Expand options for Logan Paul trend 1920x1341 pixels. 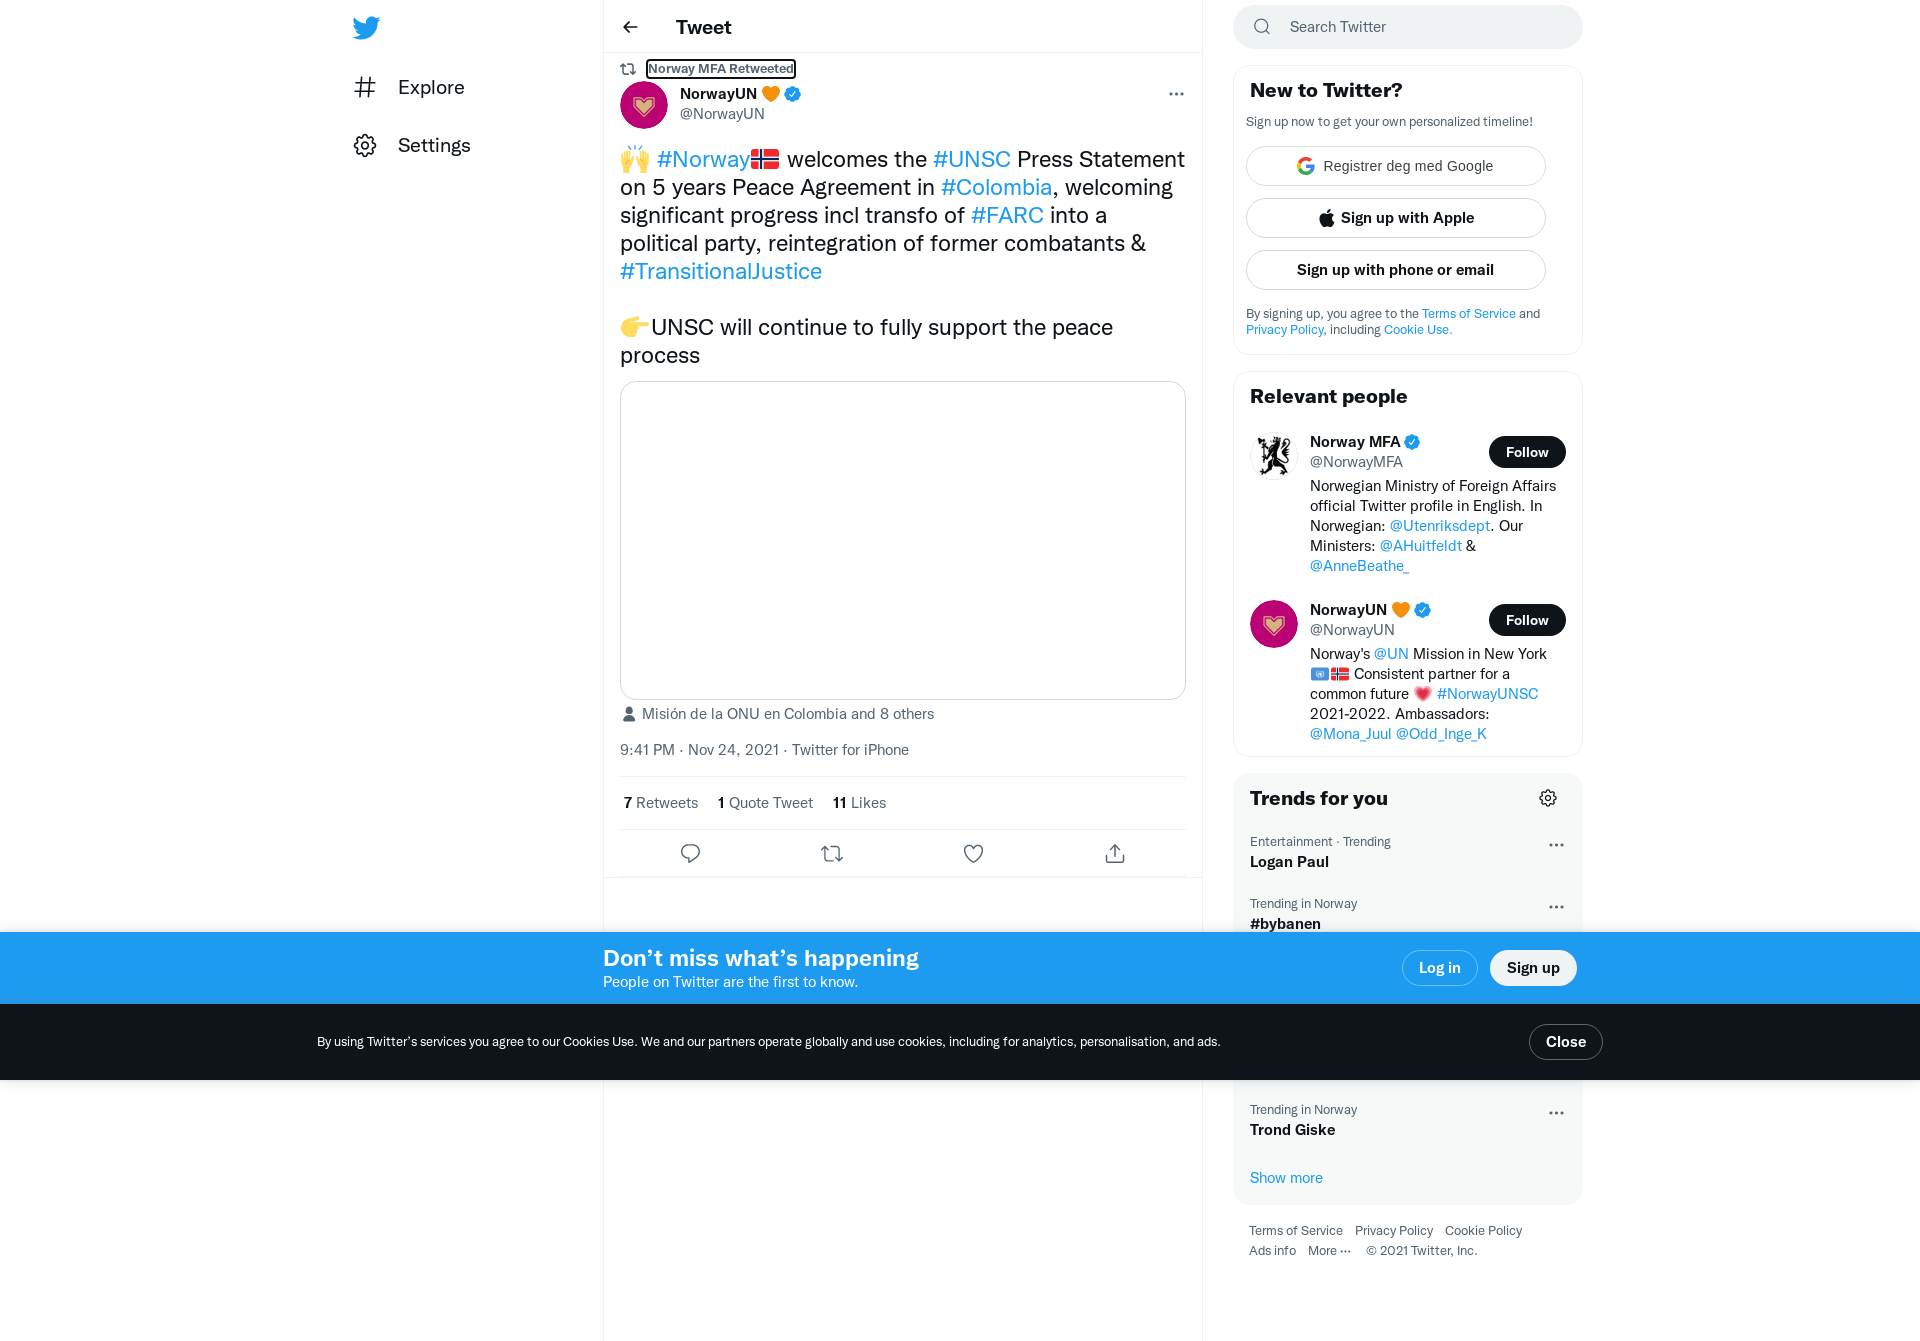click(x=1556, y=845)
